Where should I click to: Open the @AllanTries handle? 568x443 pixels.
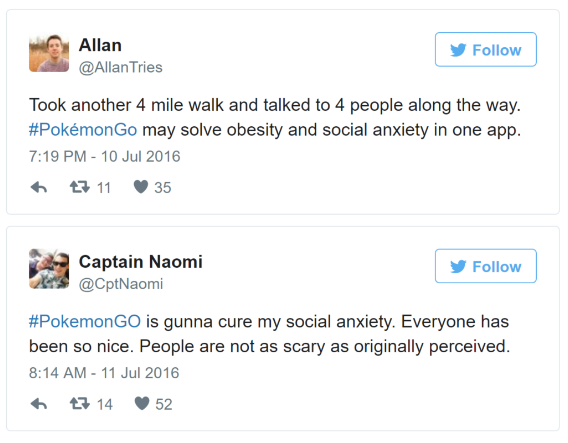[x=121, y=67]
